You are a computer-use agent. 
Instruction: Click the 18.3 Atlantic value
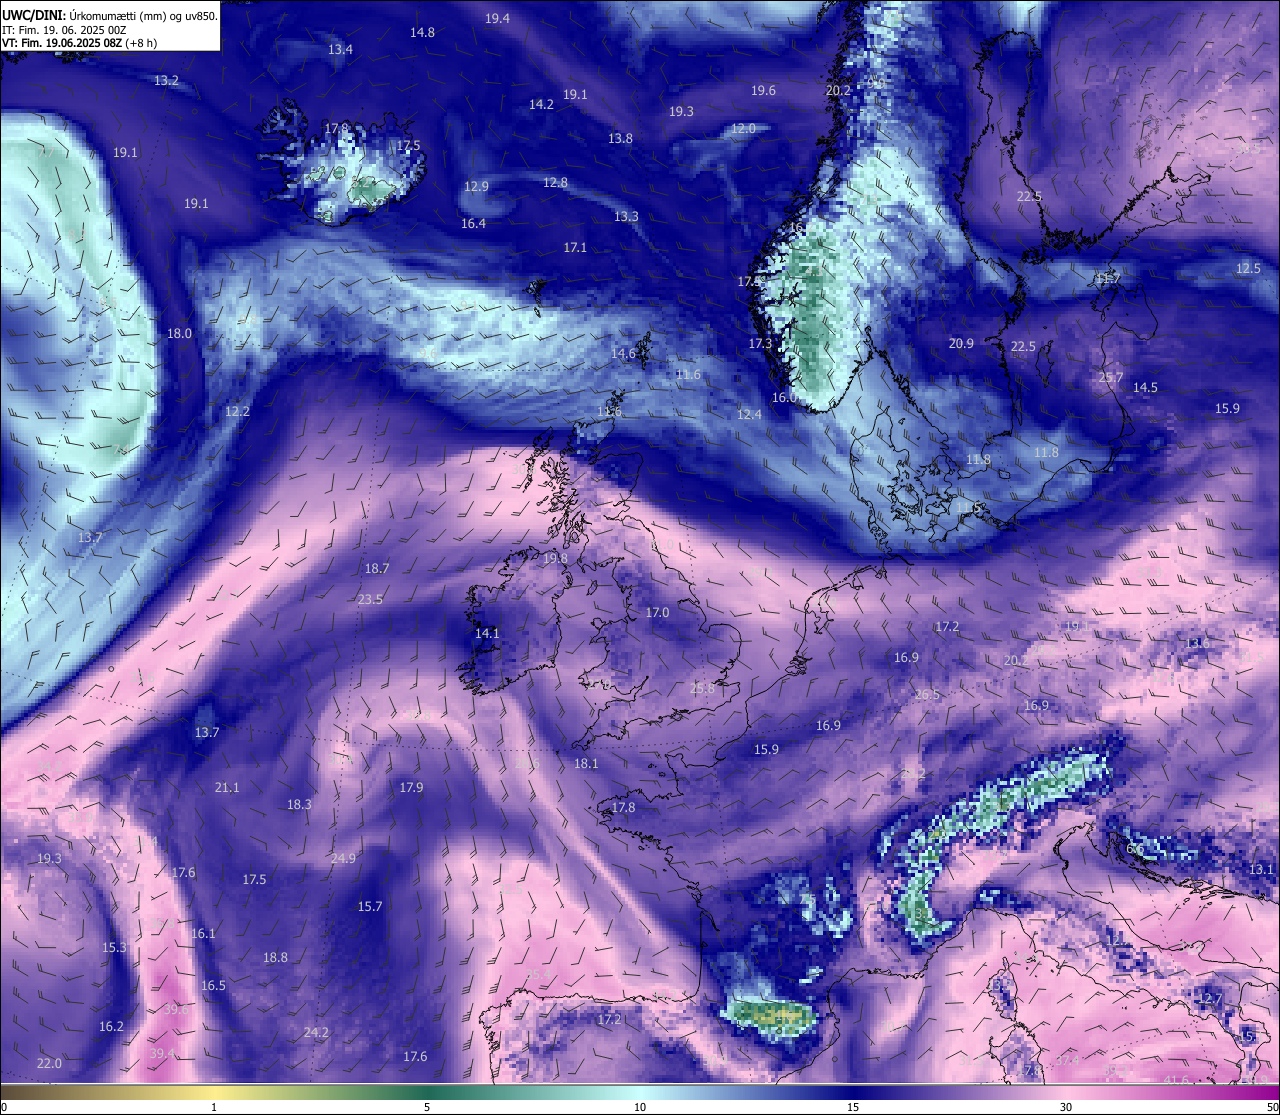299,805
